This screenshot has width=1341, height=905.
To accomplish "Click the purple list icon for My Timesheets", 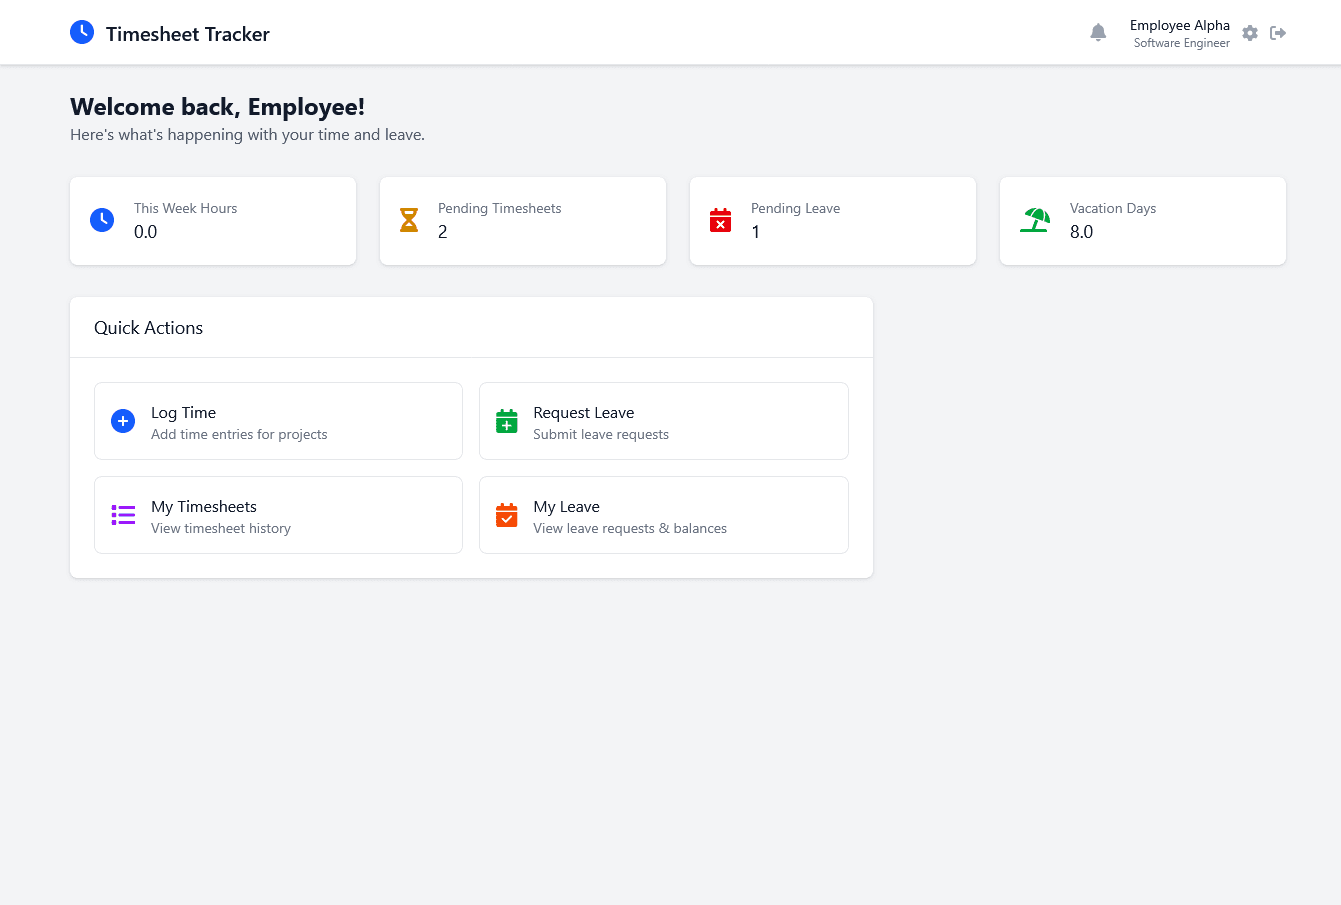I will [123, 515].
